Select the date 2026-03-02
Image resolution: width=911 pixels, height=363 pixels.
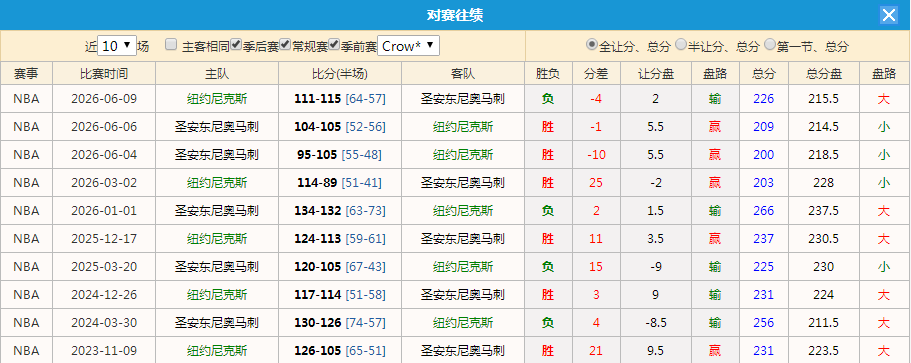click(104, 183)
